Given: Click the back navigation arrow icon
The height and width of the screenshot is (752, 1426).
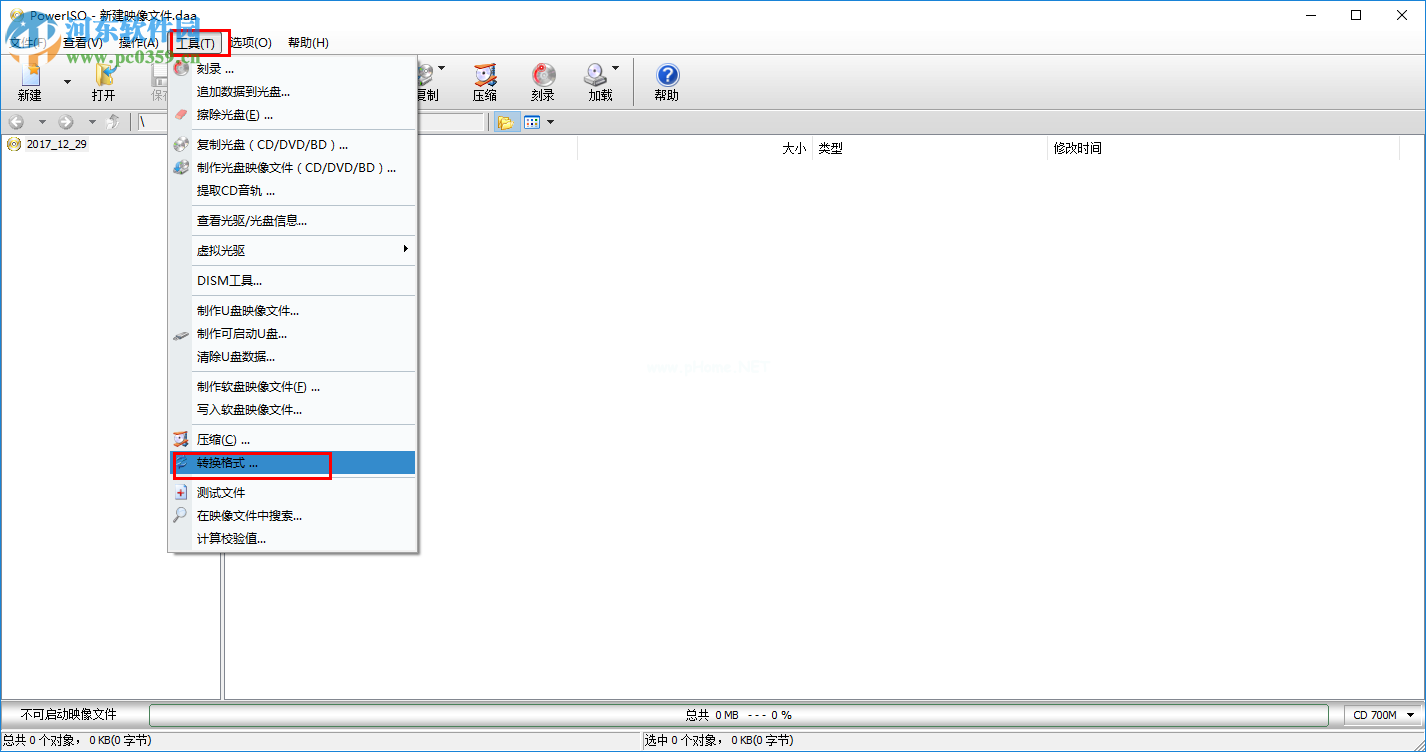Looking at the screenshot, I should pyautogui.click(x=16, y=122).
